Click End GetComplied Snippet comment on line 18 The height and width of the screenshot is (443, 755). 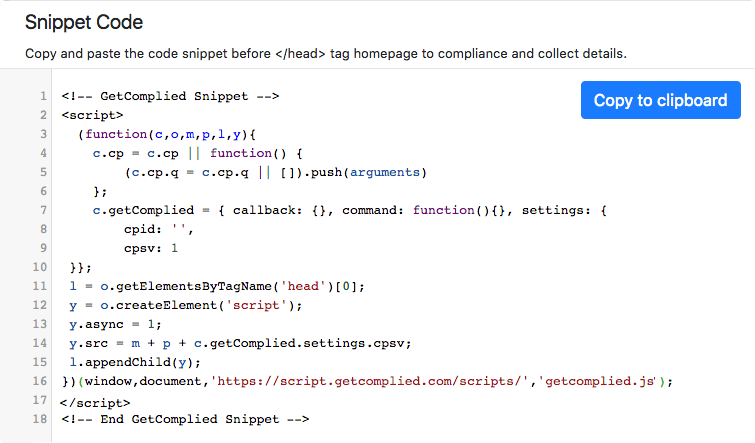[x=185, y=419]
